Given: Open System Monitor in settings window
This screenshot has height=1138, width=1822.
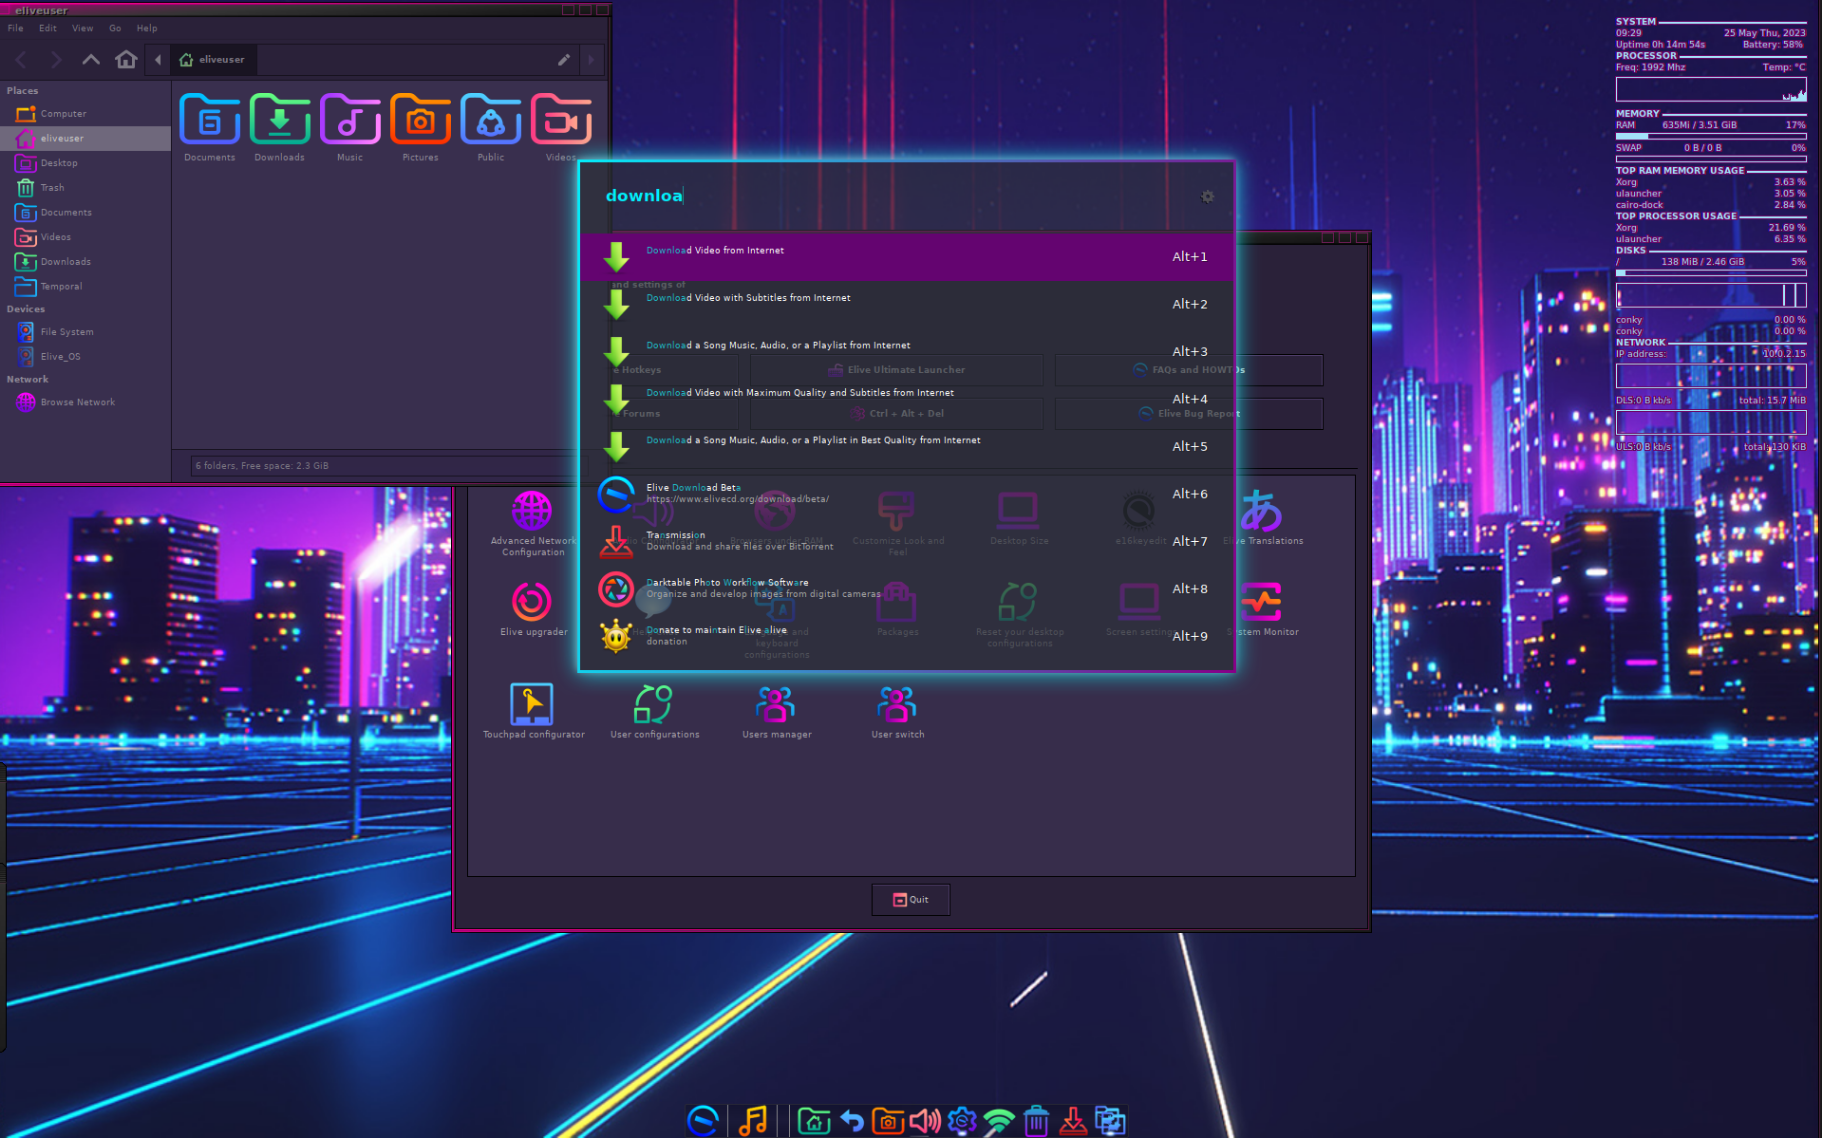Looking at the screenshot, I should point(1263,609).
